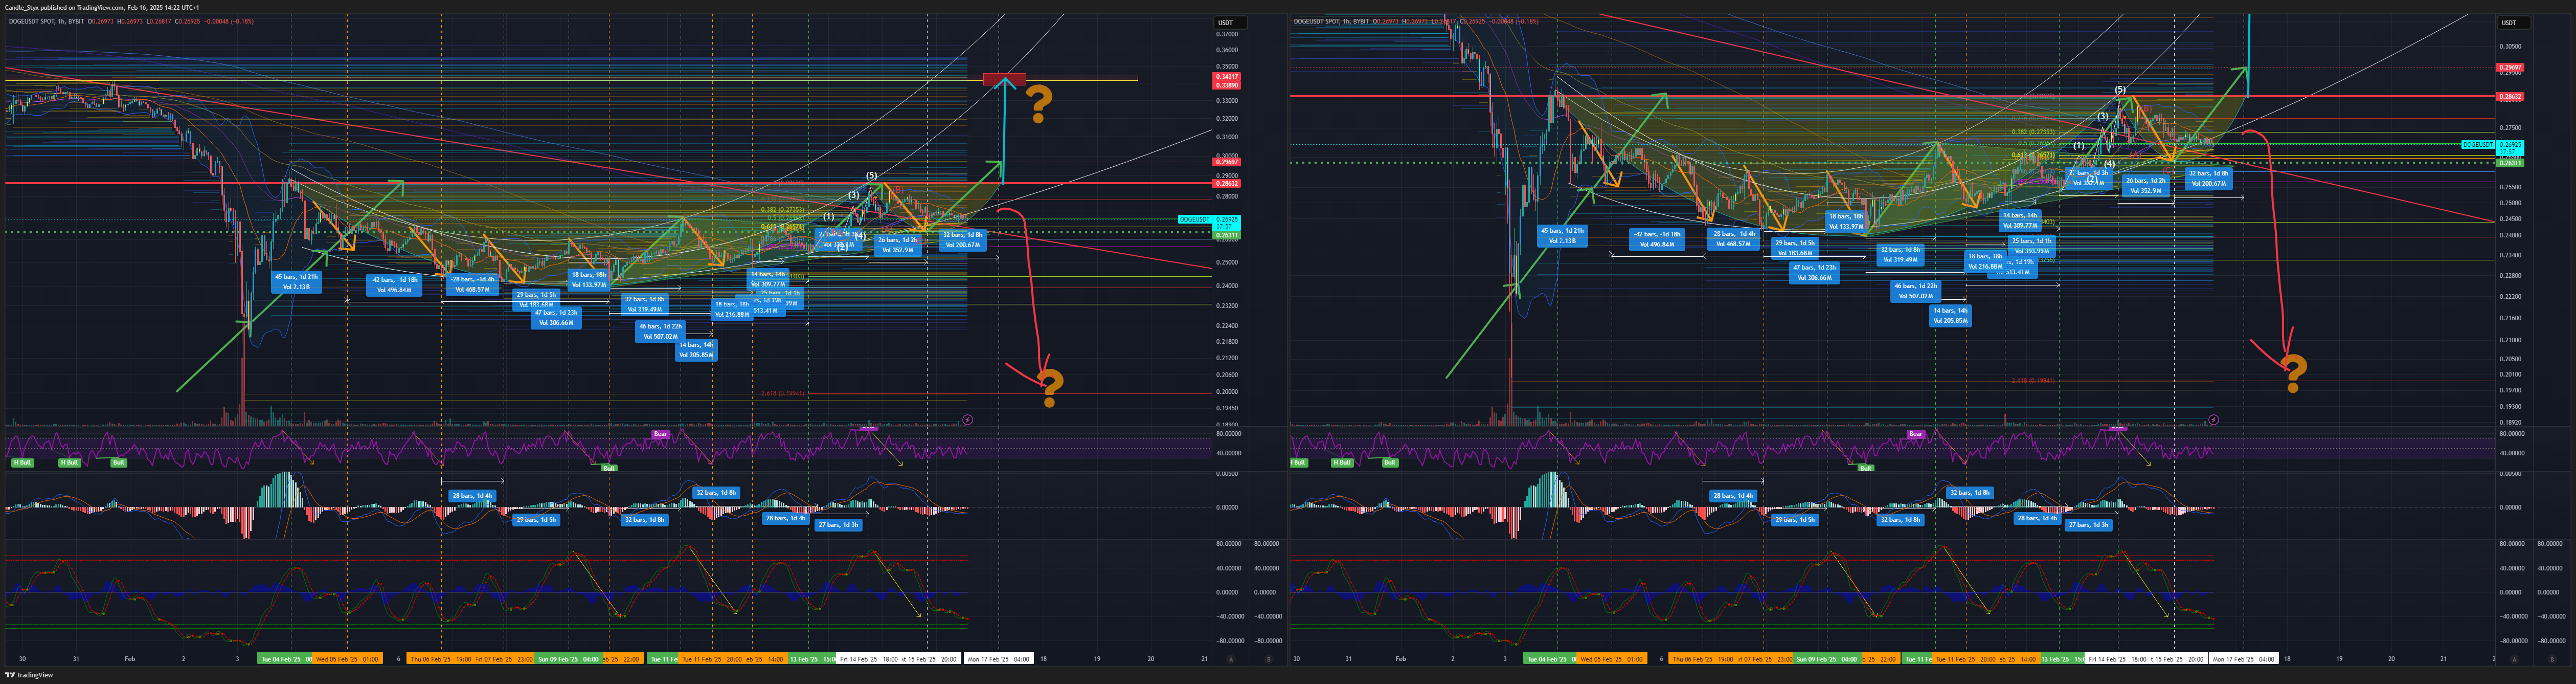The height and width of the screenshot is (684, 2576).
Task: Select '45 bars, 1d 21h Vol 2.13B' label on left chart
Action: point(297,282)
